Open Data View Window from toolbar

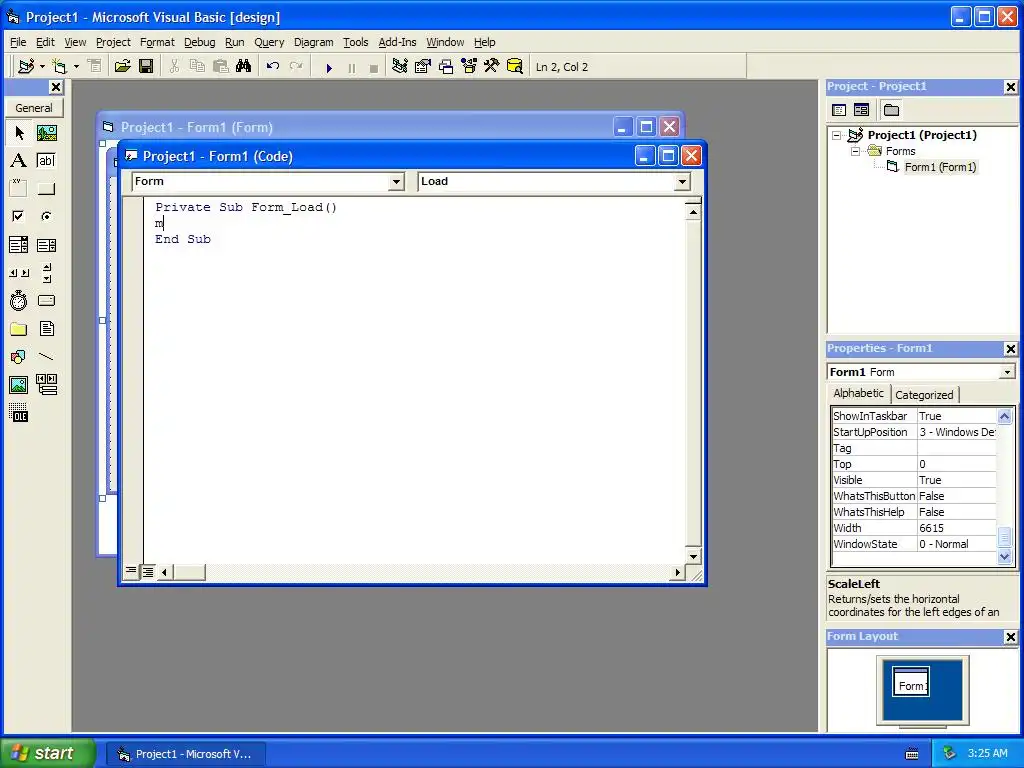515,67
